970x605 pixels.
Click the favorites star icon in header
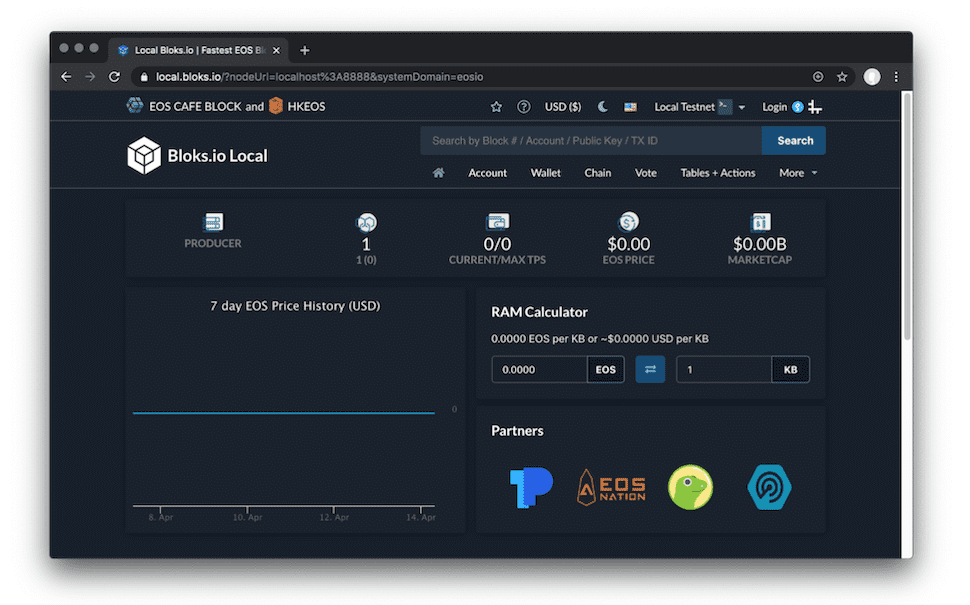tap(496, 107)
